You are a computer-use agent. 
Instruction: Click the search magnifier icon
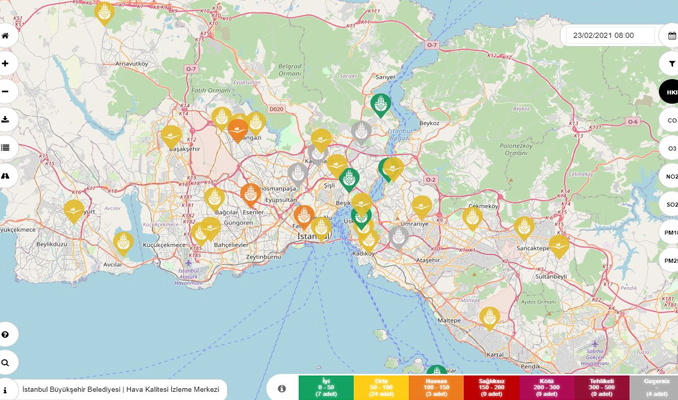click(x=6, y=363)
